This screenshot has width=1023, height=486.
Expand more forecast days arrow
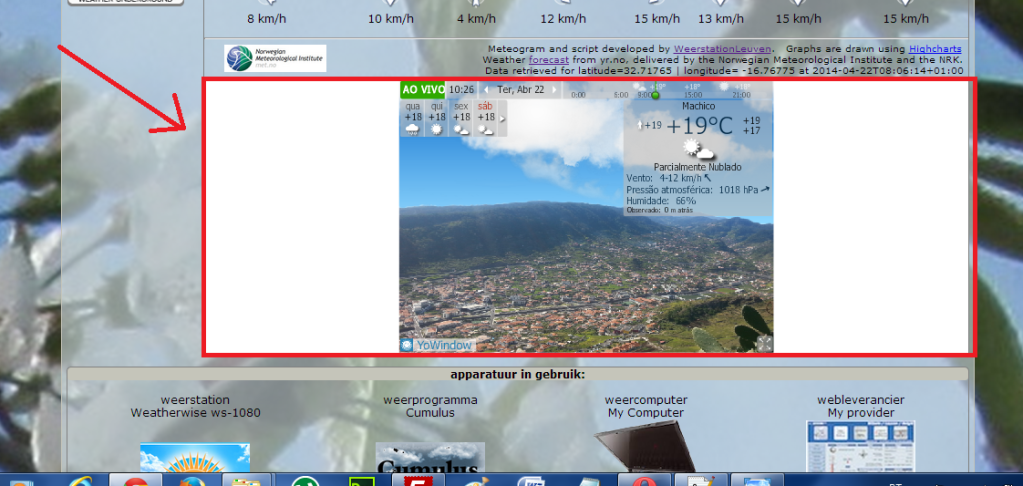click(502, 119)
